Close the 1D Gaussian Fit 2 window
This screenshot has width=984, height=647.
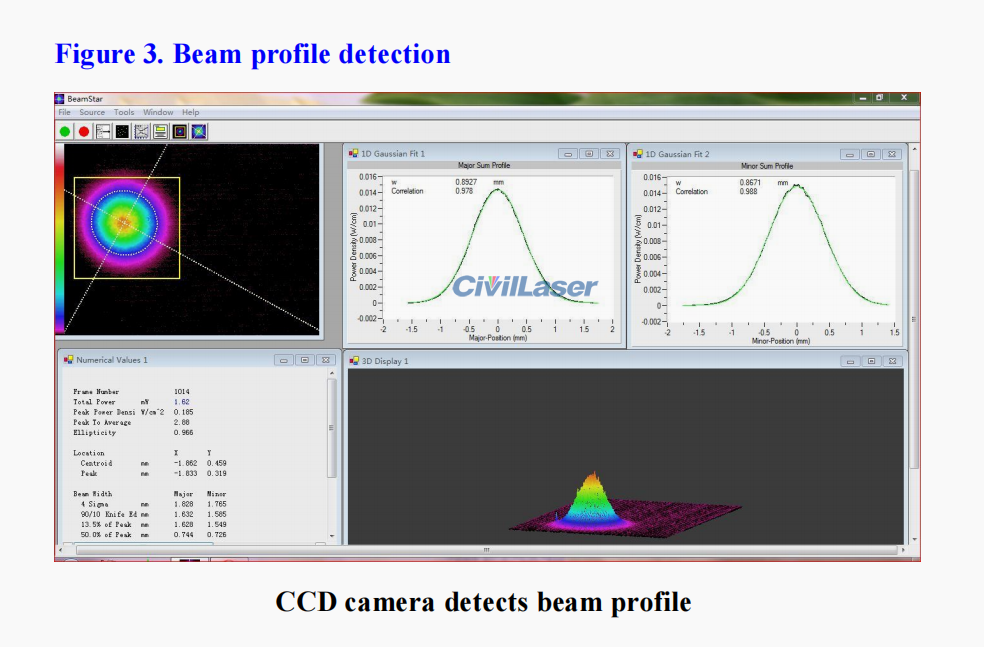pyautogui.click(x=892, y=154)
